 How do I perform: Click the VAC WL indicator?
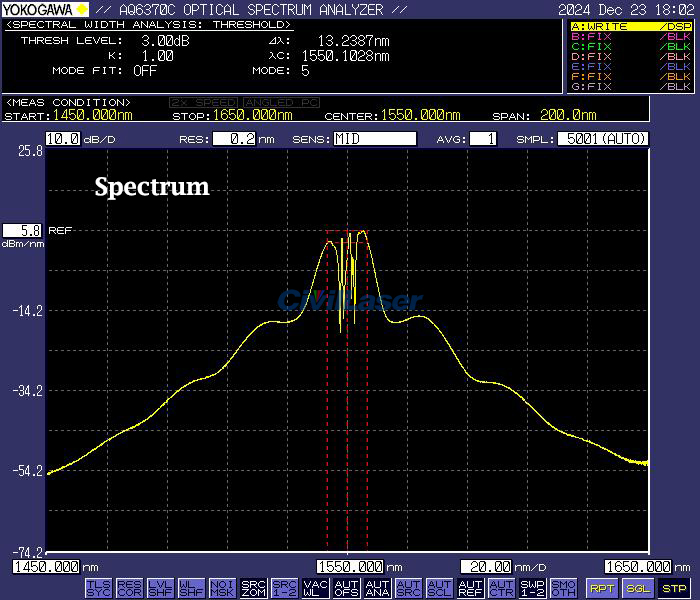(316, 588)
